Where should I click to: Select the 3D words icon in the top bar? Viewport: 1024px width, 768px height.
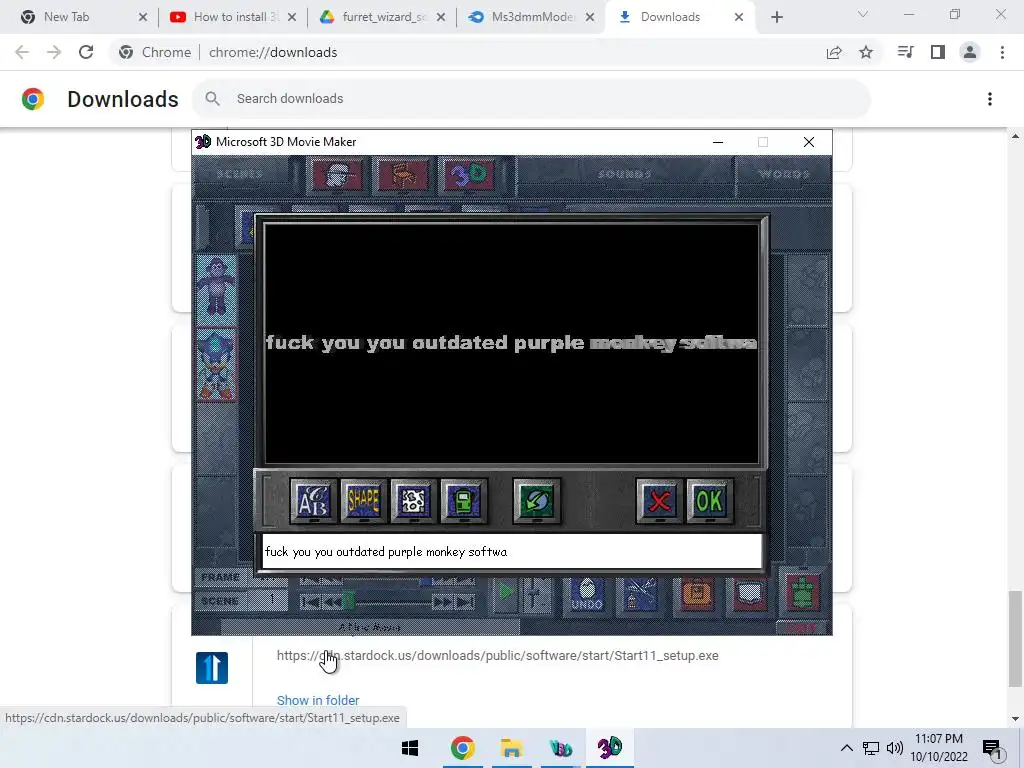469,174
